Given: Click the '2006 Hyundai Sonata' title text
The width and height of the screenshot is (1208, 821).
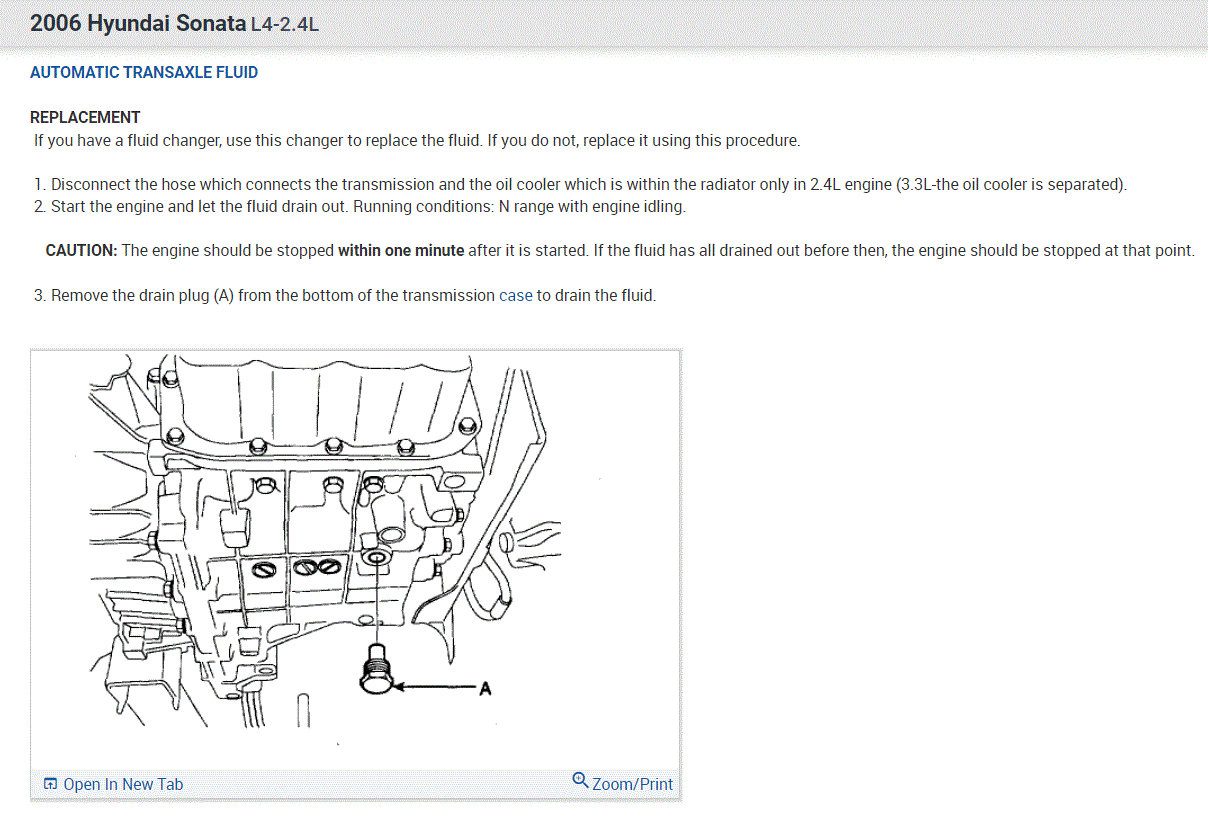Looking at the screenshot, I should 138,23.
